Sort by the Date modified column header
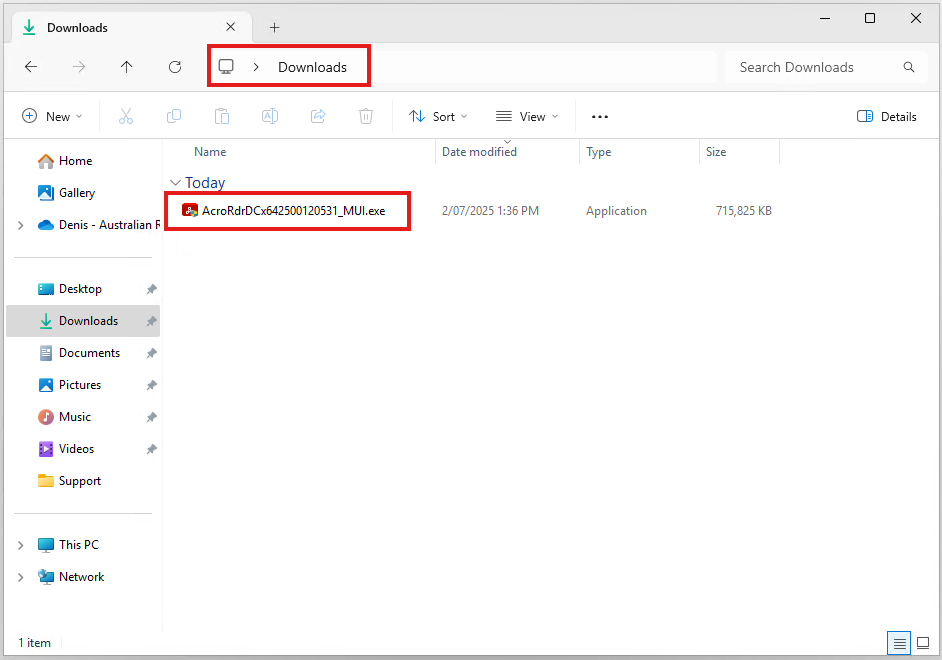Image resolution: width=942 pixels, height=660 pixels. pyautogui.click(x=480, y=152)
